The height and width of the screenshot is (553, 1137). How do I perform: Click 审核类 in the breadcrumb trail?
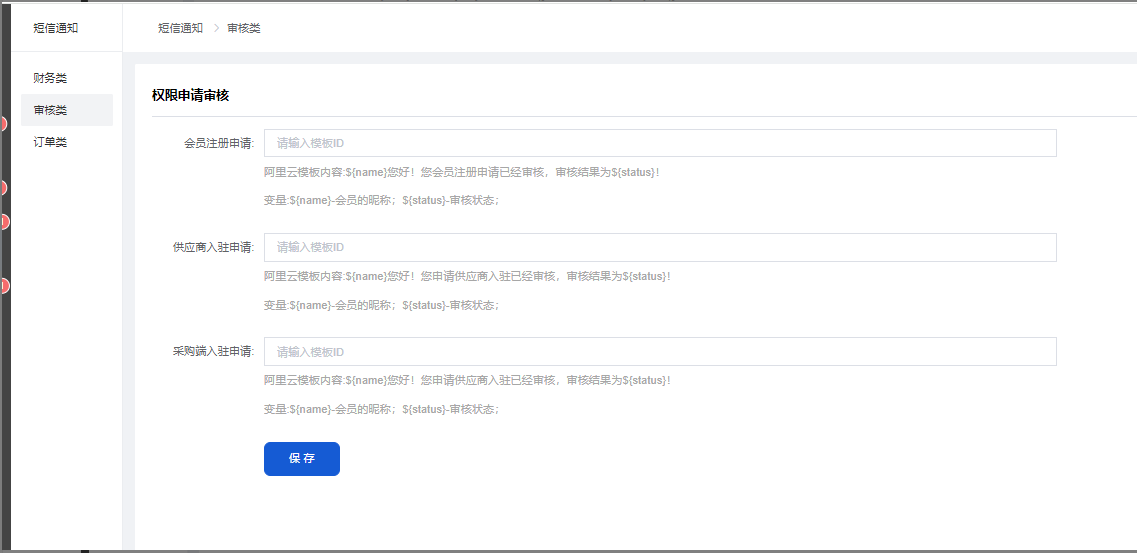coord(243,28)
